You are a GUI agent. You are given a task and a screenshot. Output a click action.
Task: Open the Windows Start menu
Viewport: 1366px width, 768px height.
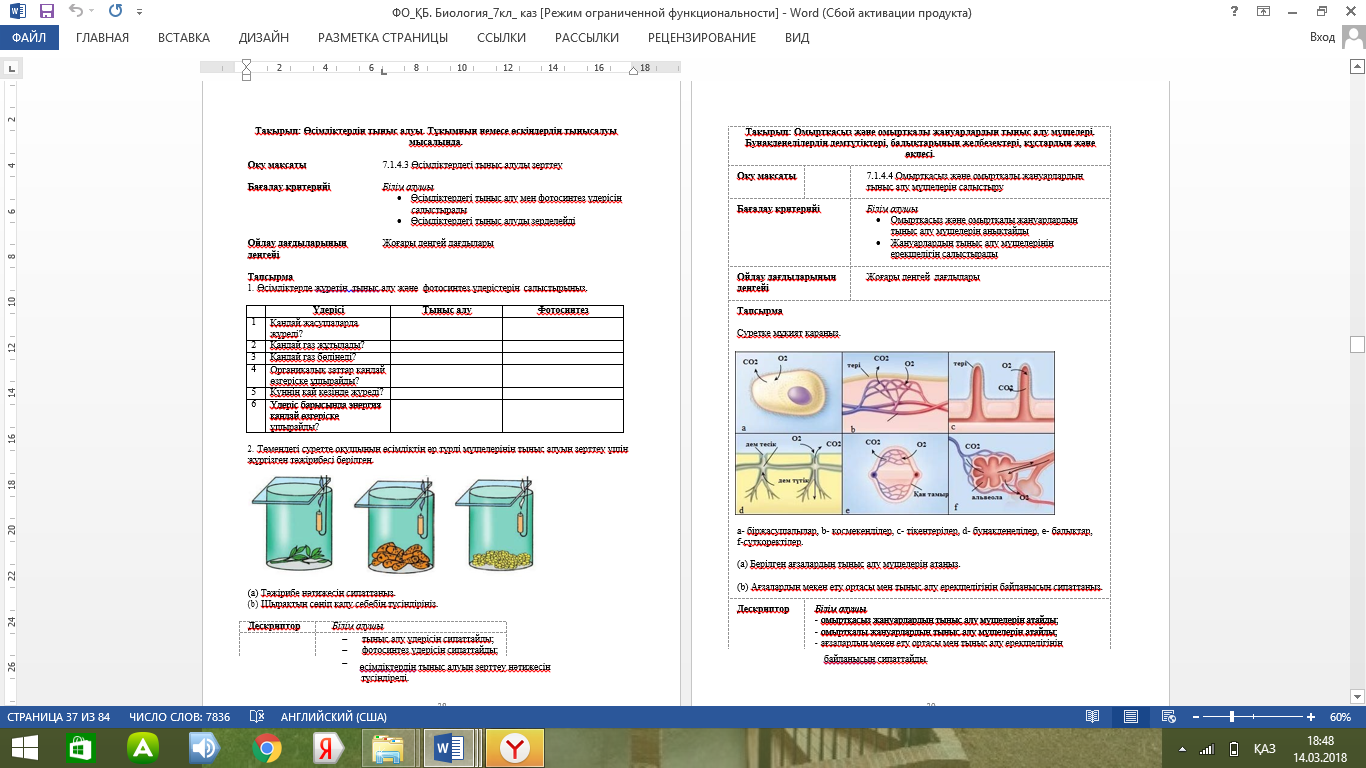pyautogui.click(x=24, y=748)
